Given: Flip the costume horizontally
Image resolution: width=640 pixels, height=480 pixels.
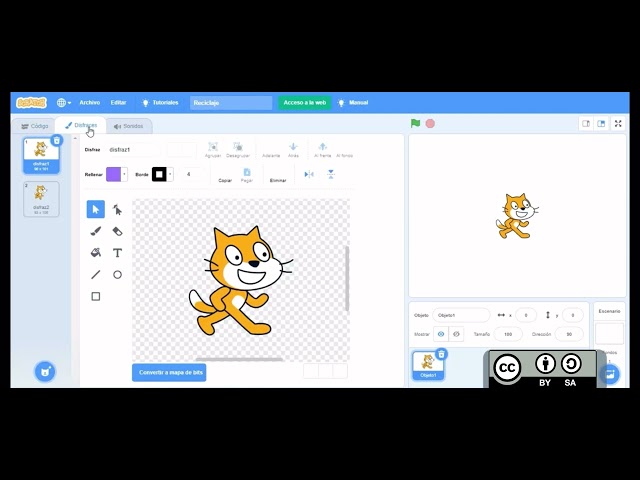Looking at the screenshot, I should point(309,174).
